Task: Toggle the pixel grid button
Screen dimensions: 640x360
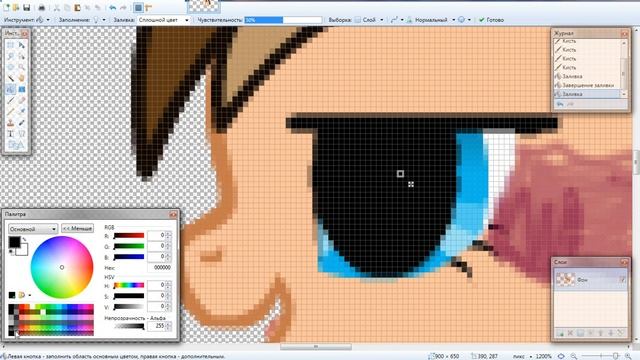Action: point(138,7)
